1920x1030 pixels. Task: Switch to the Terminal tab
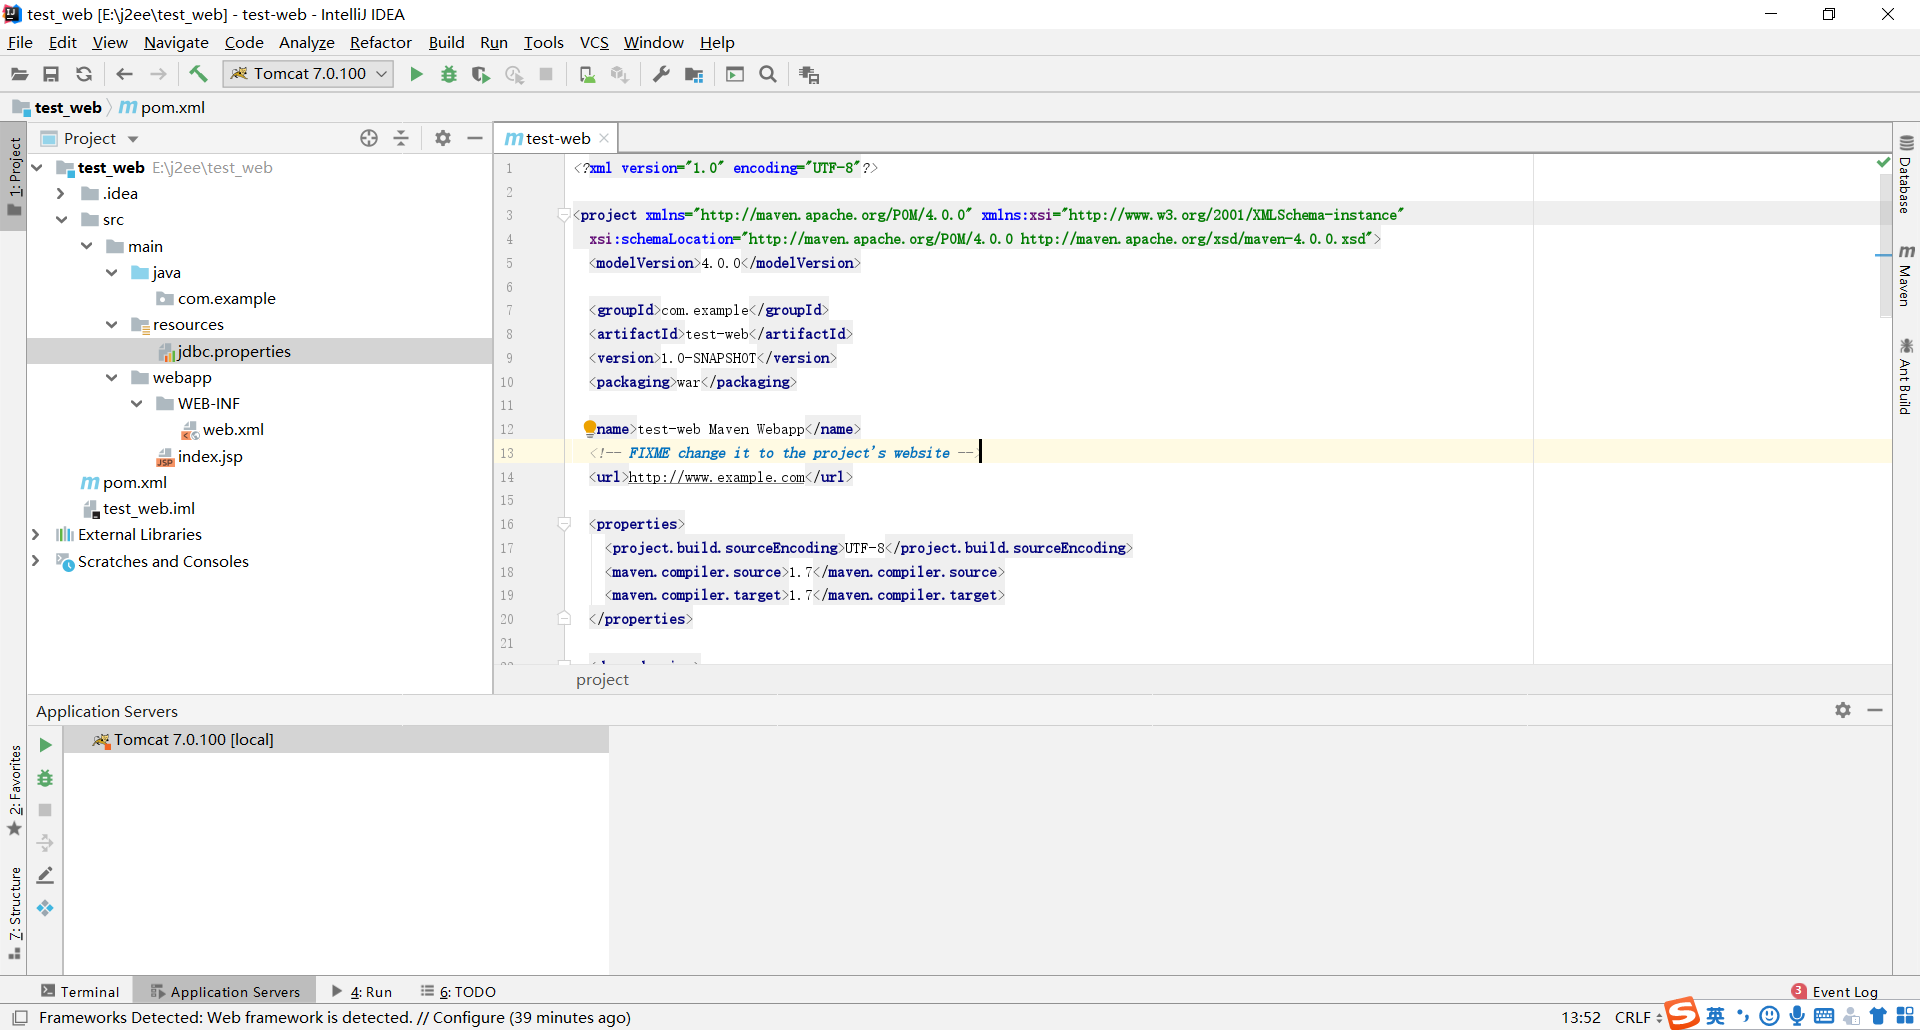pos(80,991)
